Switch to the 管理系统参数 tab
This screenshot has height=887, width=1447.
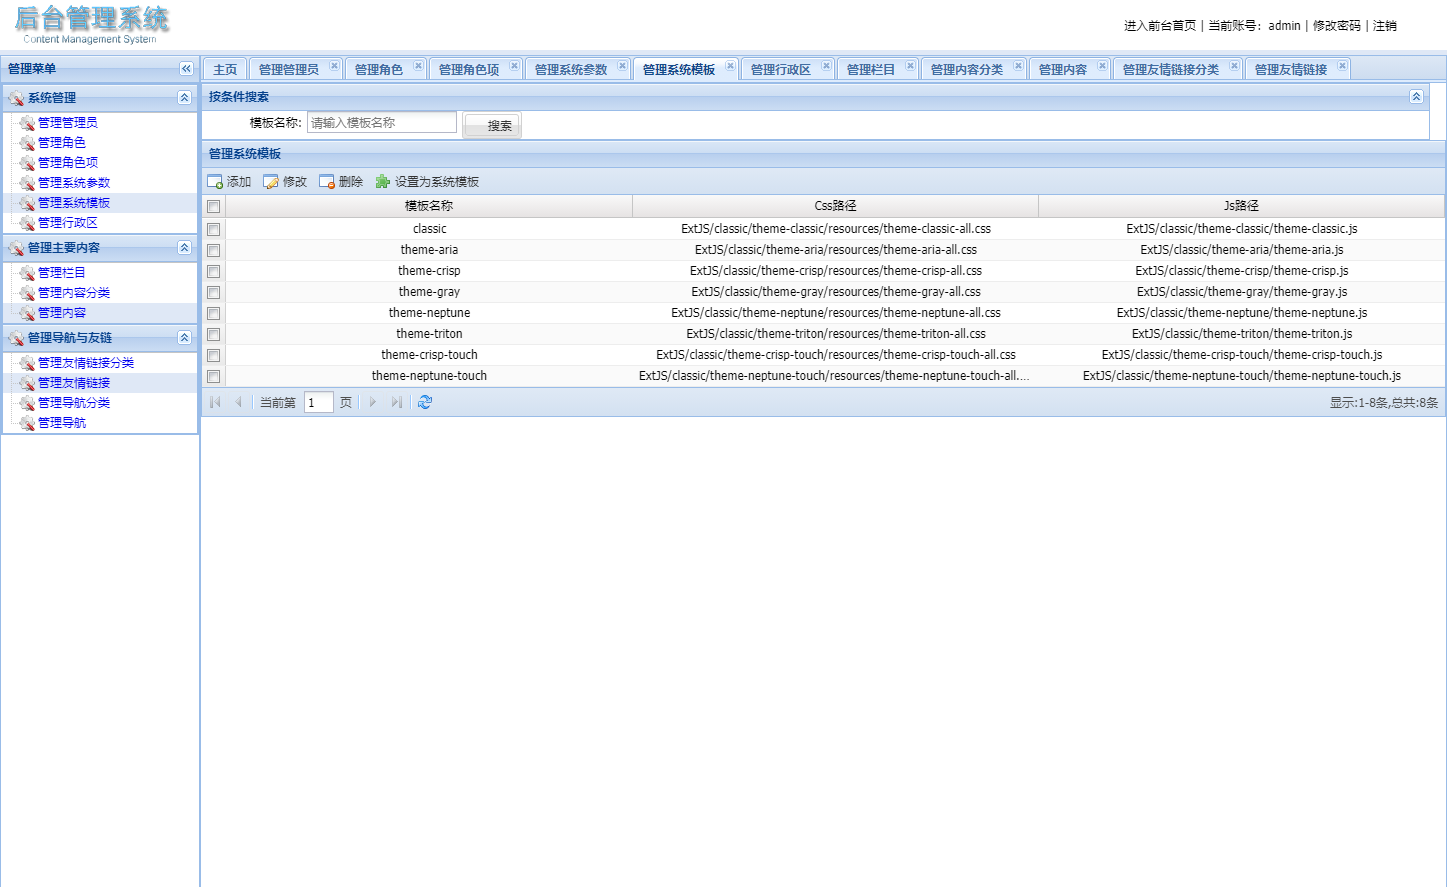point(570,69)
